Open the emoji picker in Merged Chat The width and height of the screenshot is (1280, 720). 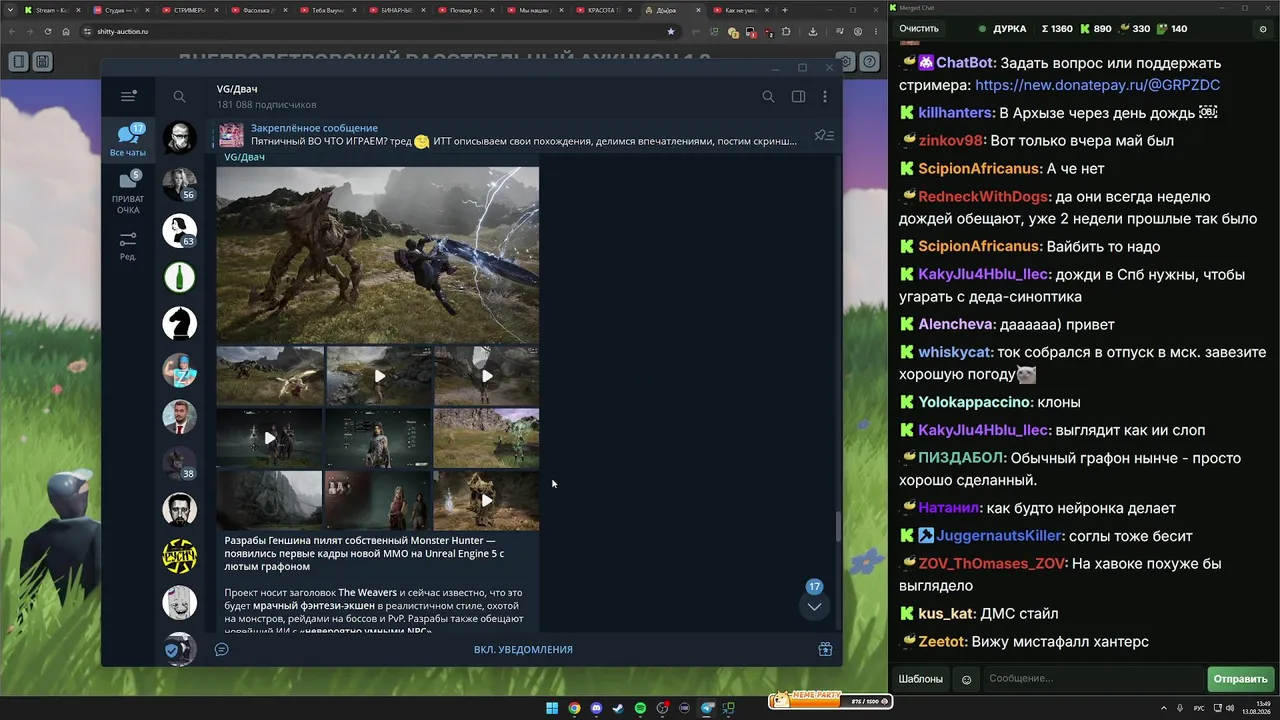click(966, 679)
